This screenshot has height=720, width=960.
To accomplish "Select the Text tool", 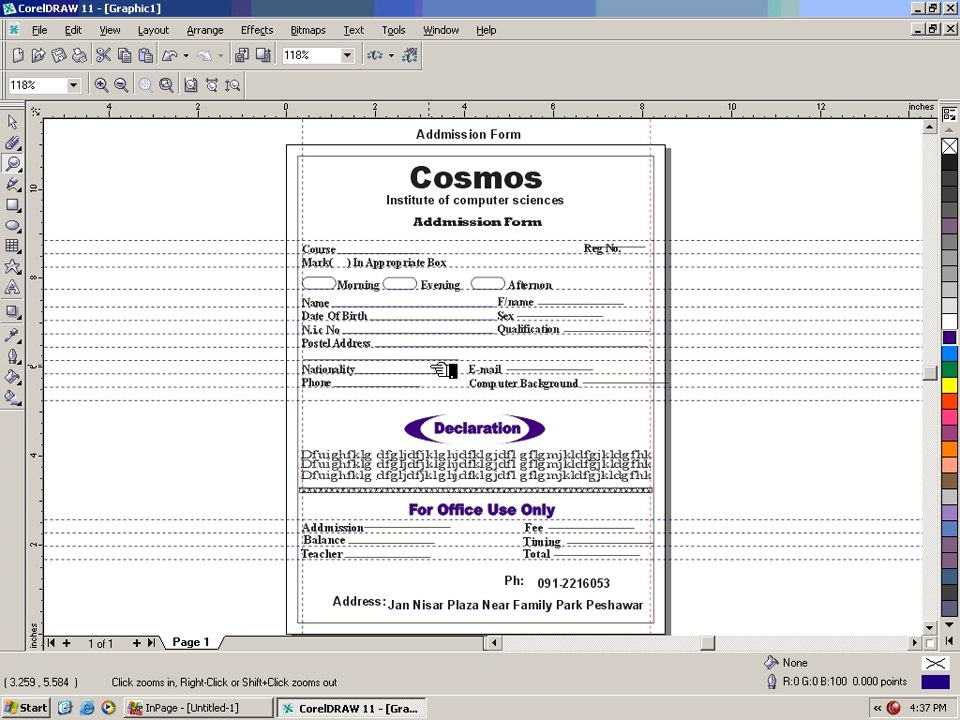I will tap(12, 288).
